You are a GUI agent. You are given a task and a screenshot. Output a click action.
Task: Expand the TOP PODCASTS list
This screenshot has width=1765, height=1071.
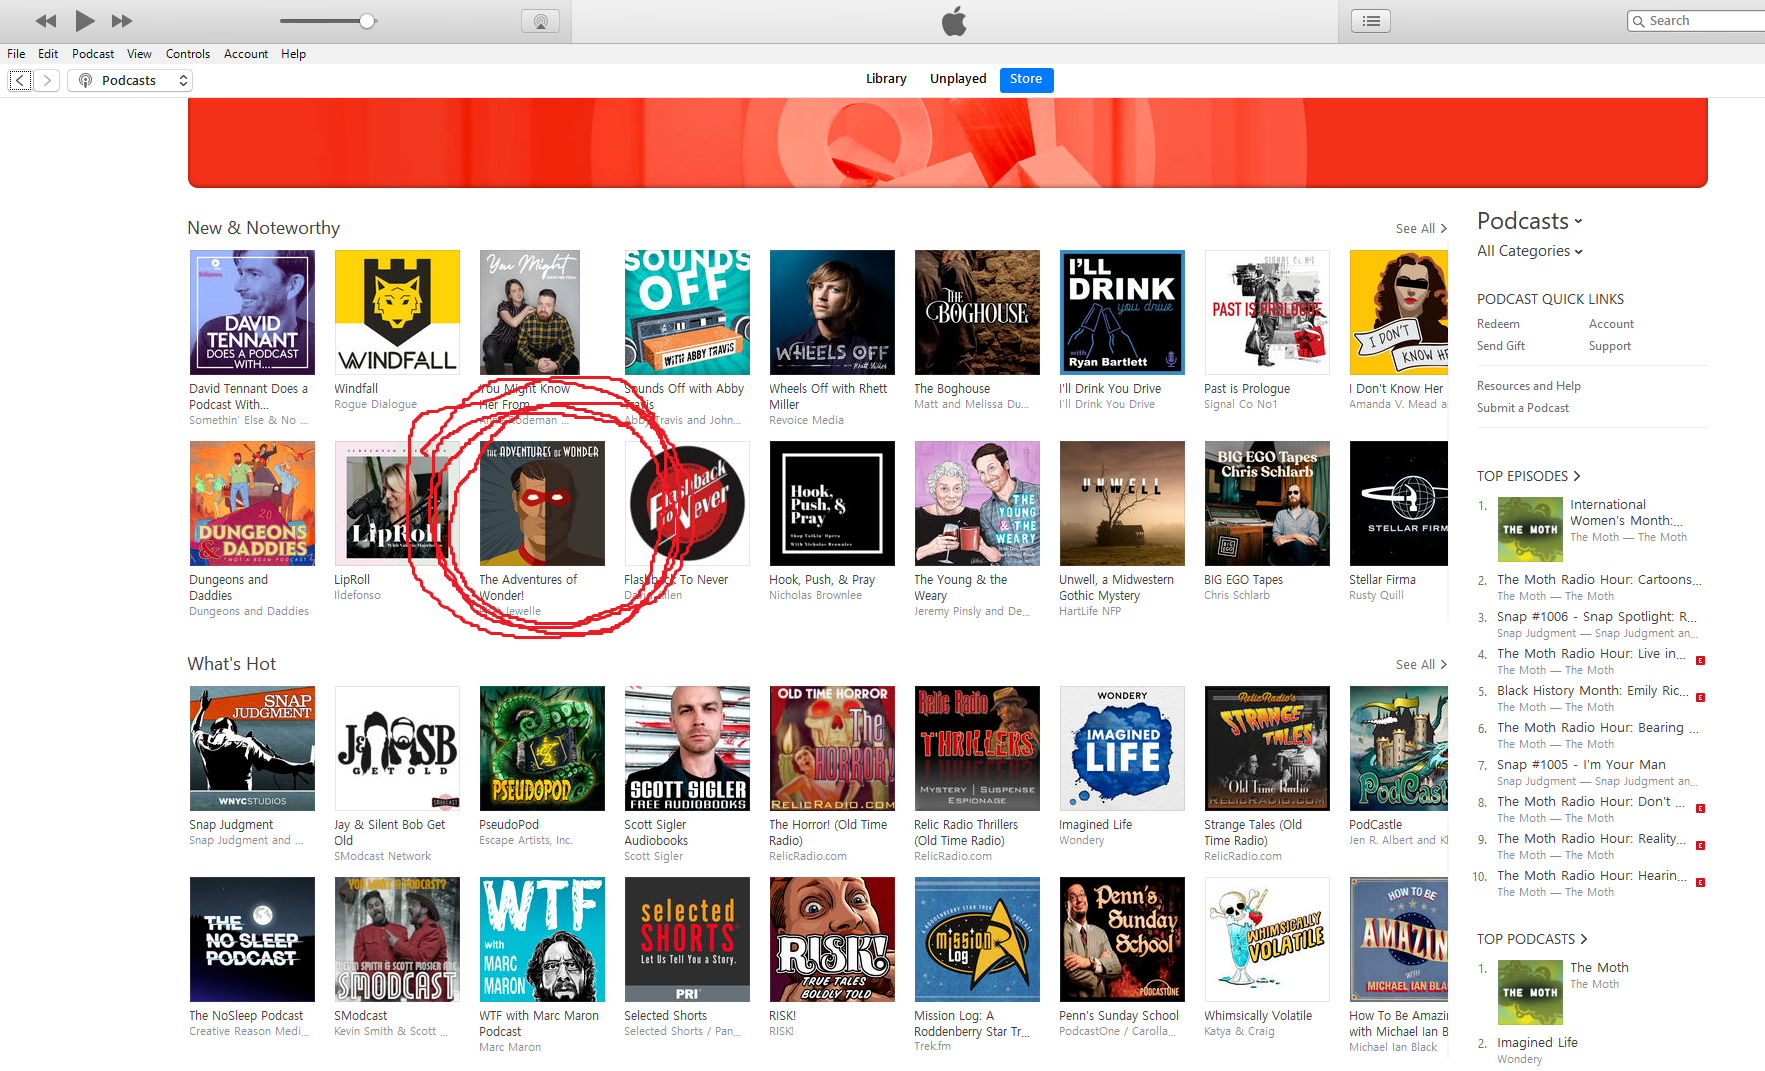coord(1532,939)
